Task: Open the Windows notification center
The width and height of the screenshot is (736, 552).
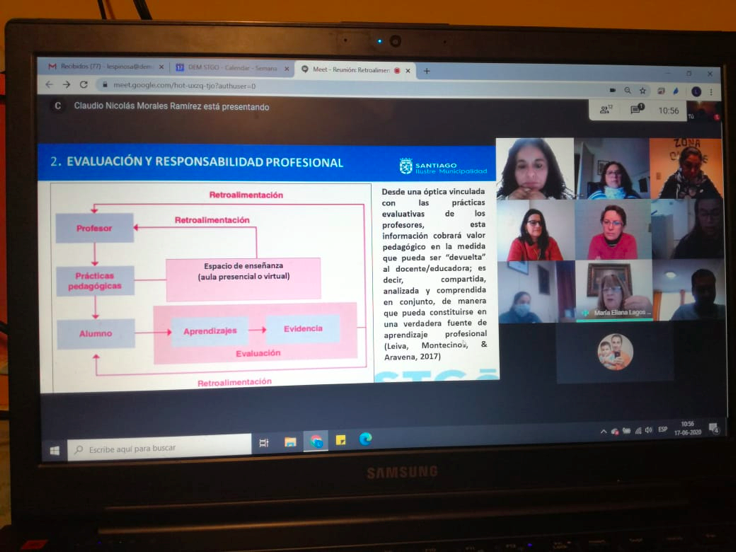Action: (x=713, y=428)
